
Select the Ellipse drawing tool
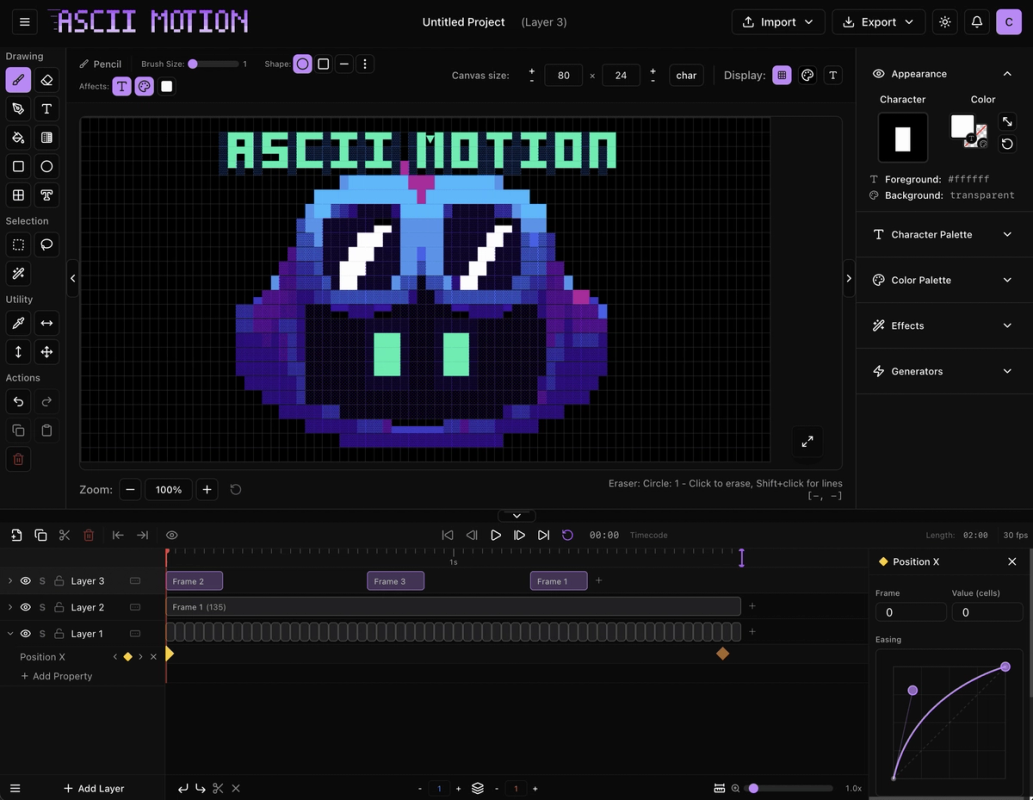[47, 166]
